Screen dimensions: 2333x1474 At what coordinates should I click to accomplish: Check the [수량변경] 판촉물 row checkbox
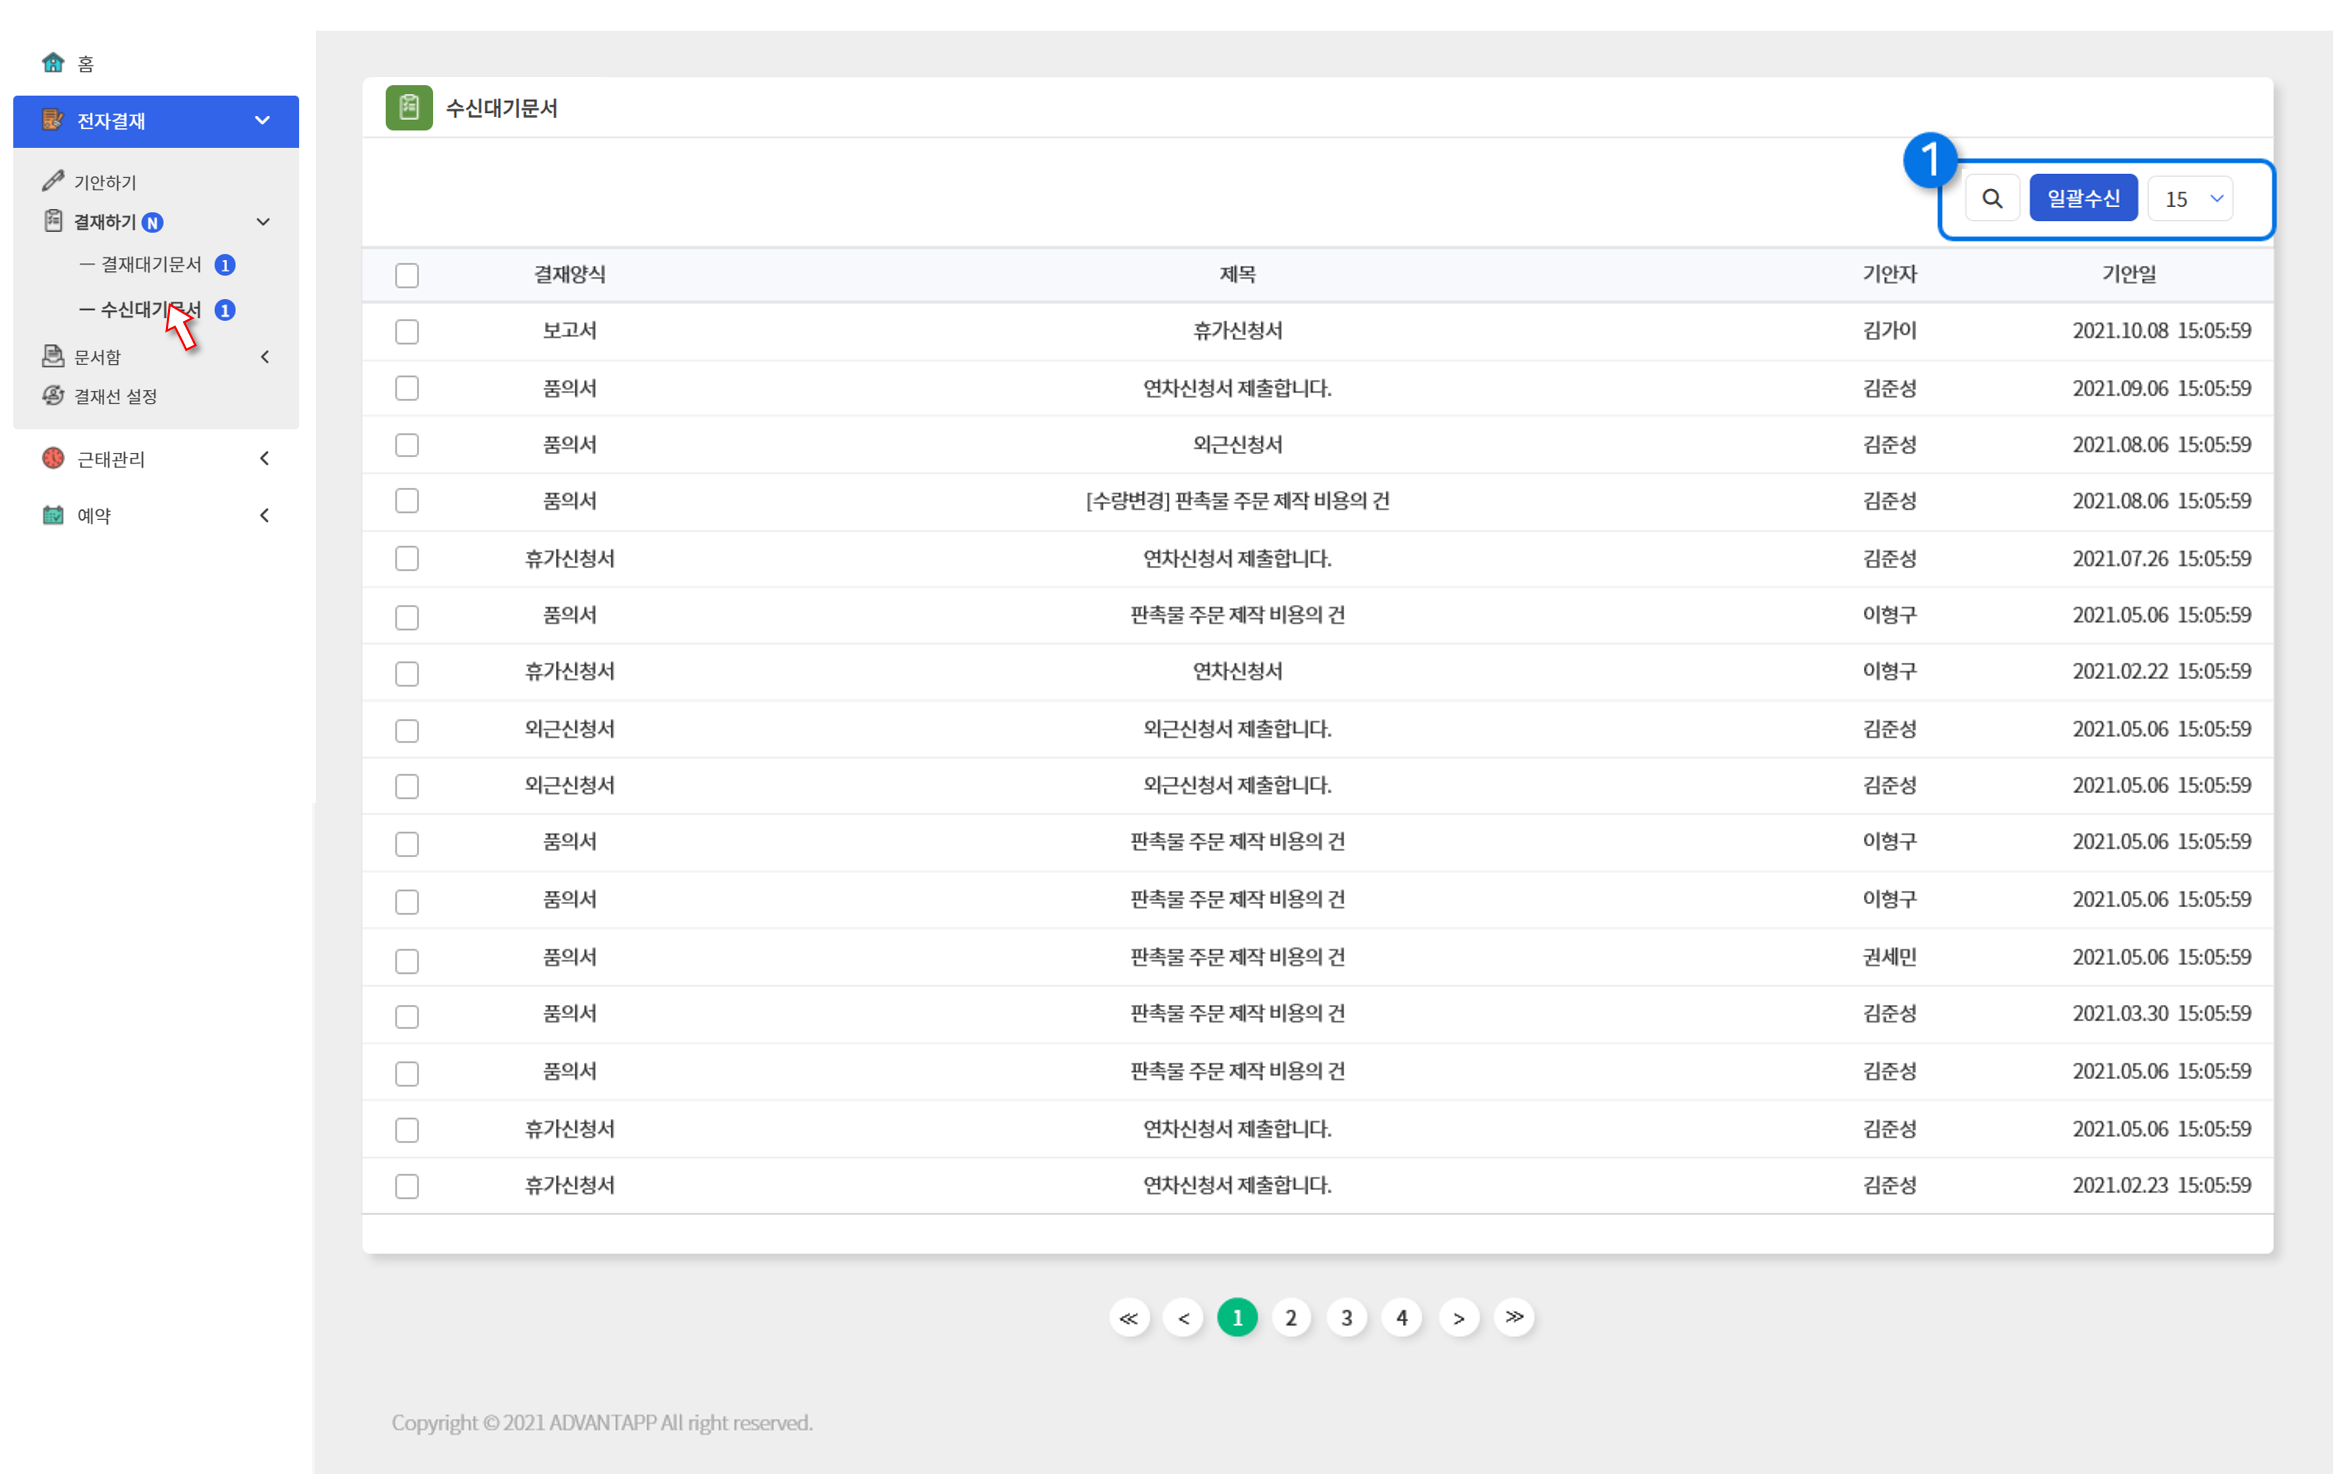pyautogui.click(x=407, y=501)
